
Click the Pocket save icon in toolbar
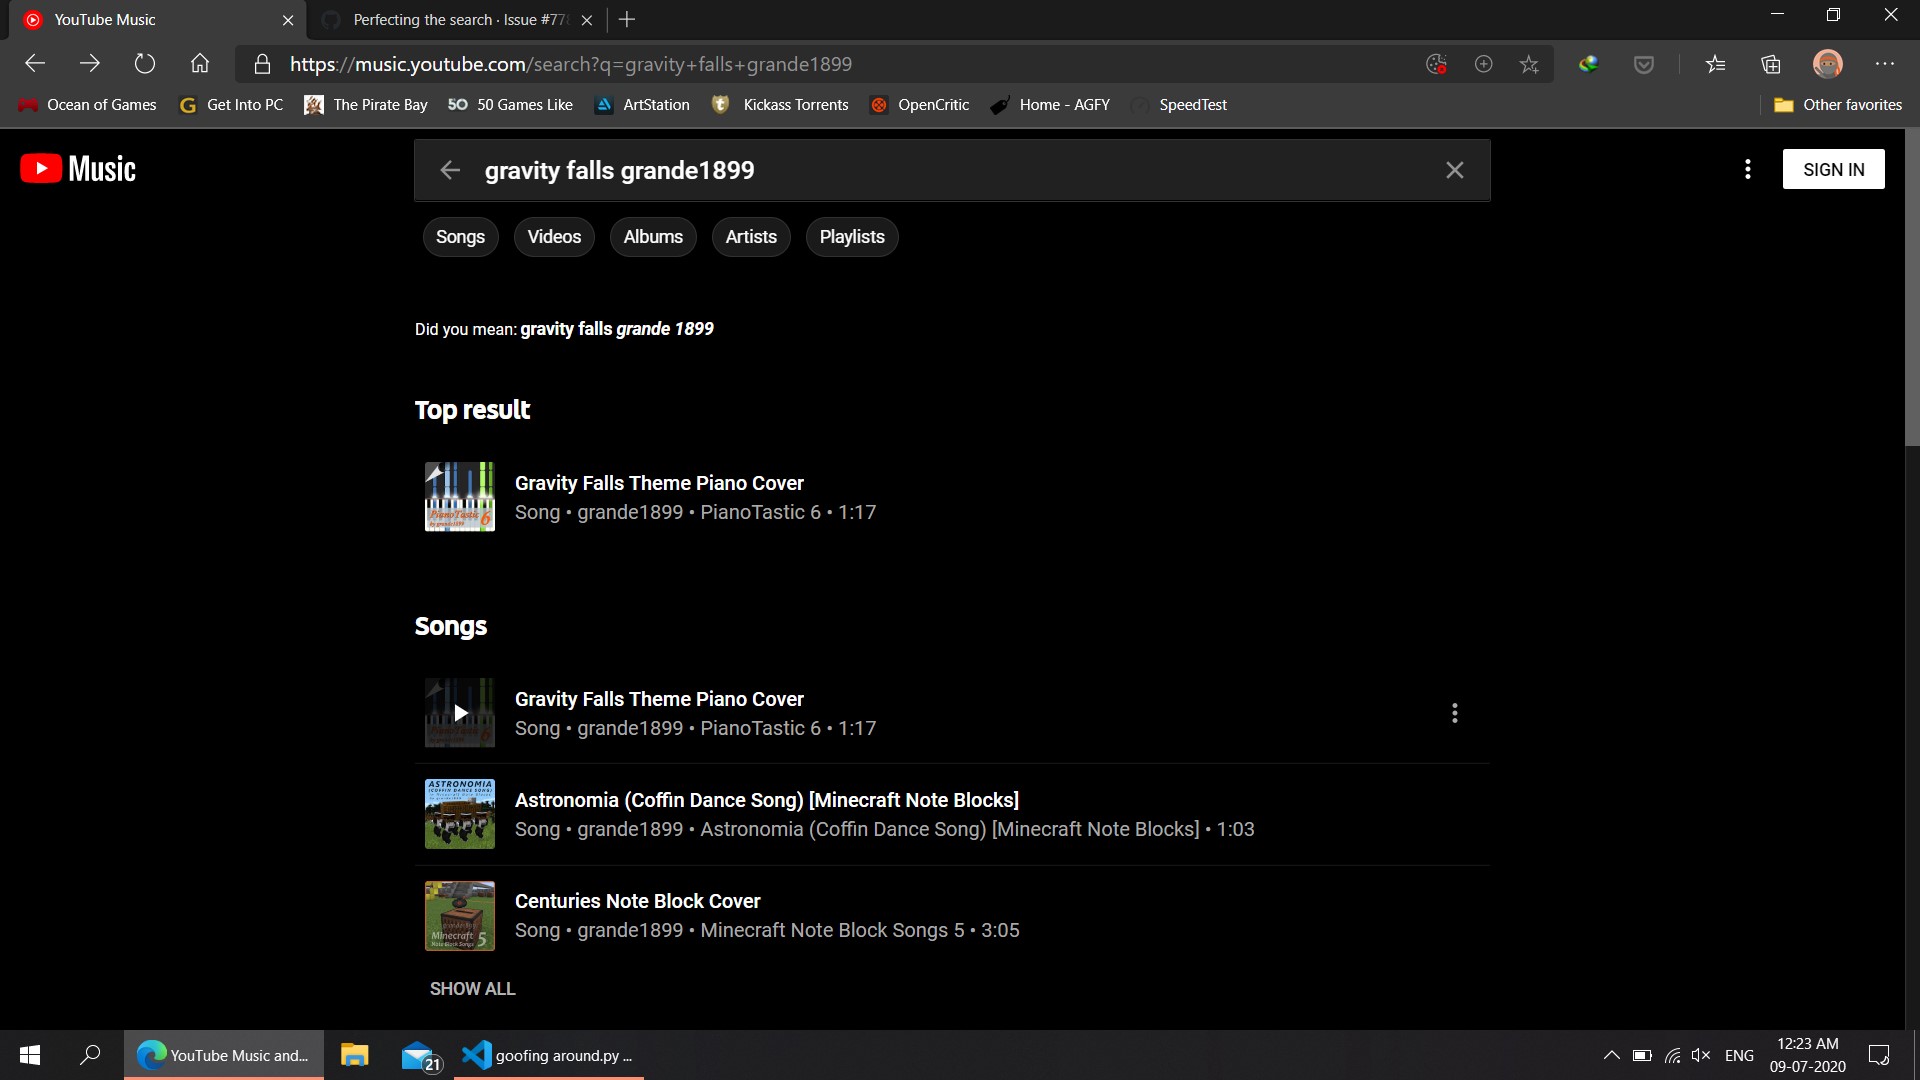1643,63
